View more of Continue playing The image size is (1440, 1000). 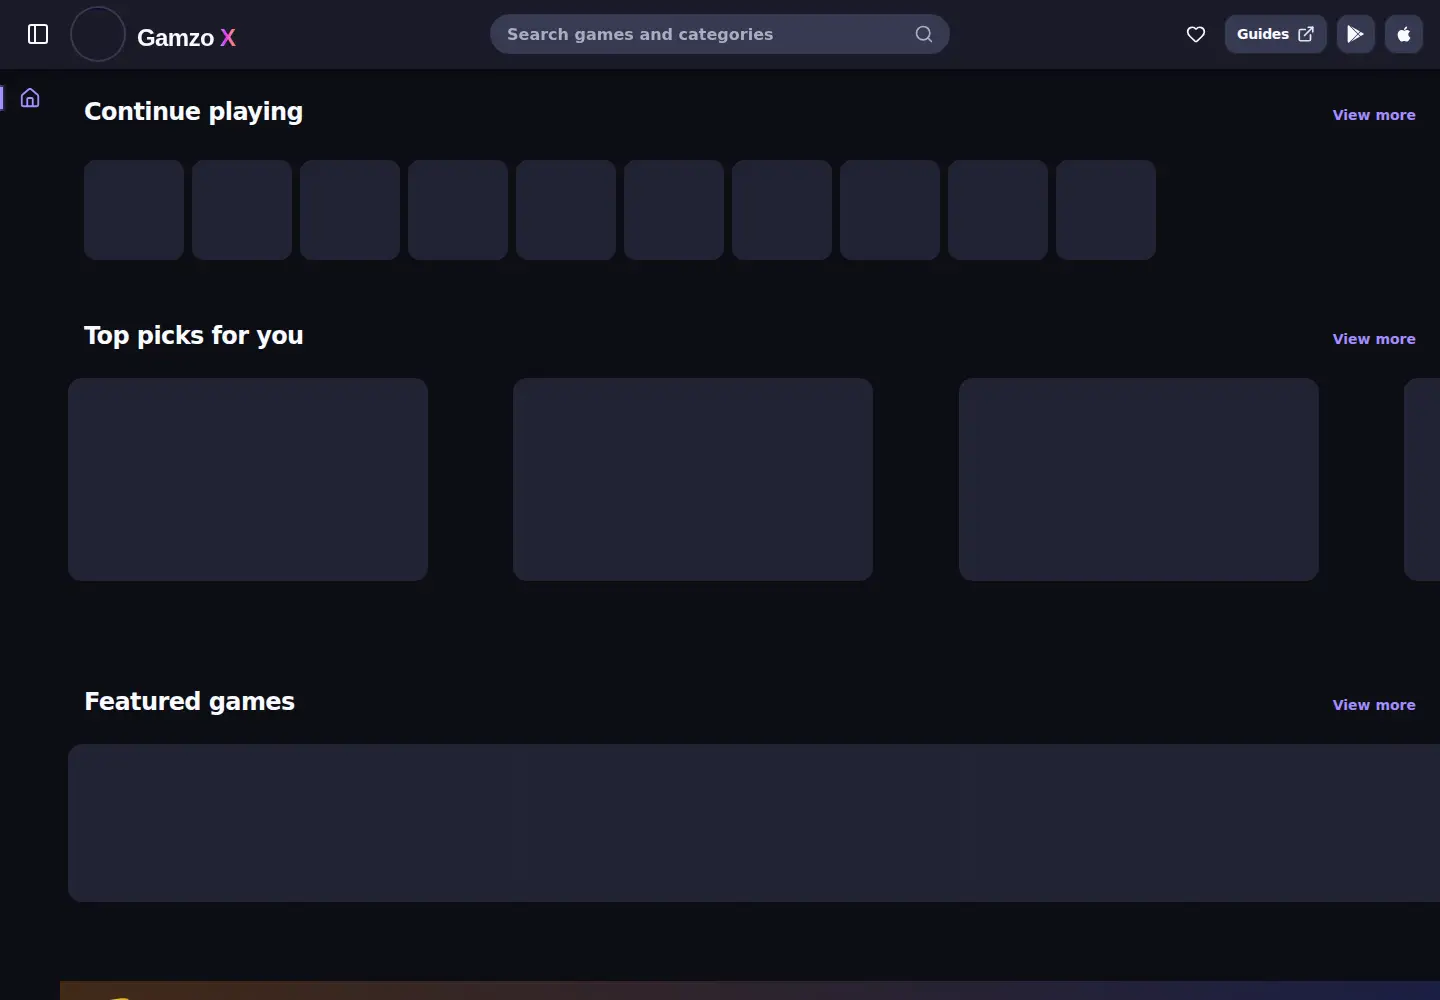pos(1373,115)
